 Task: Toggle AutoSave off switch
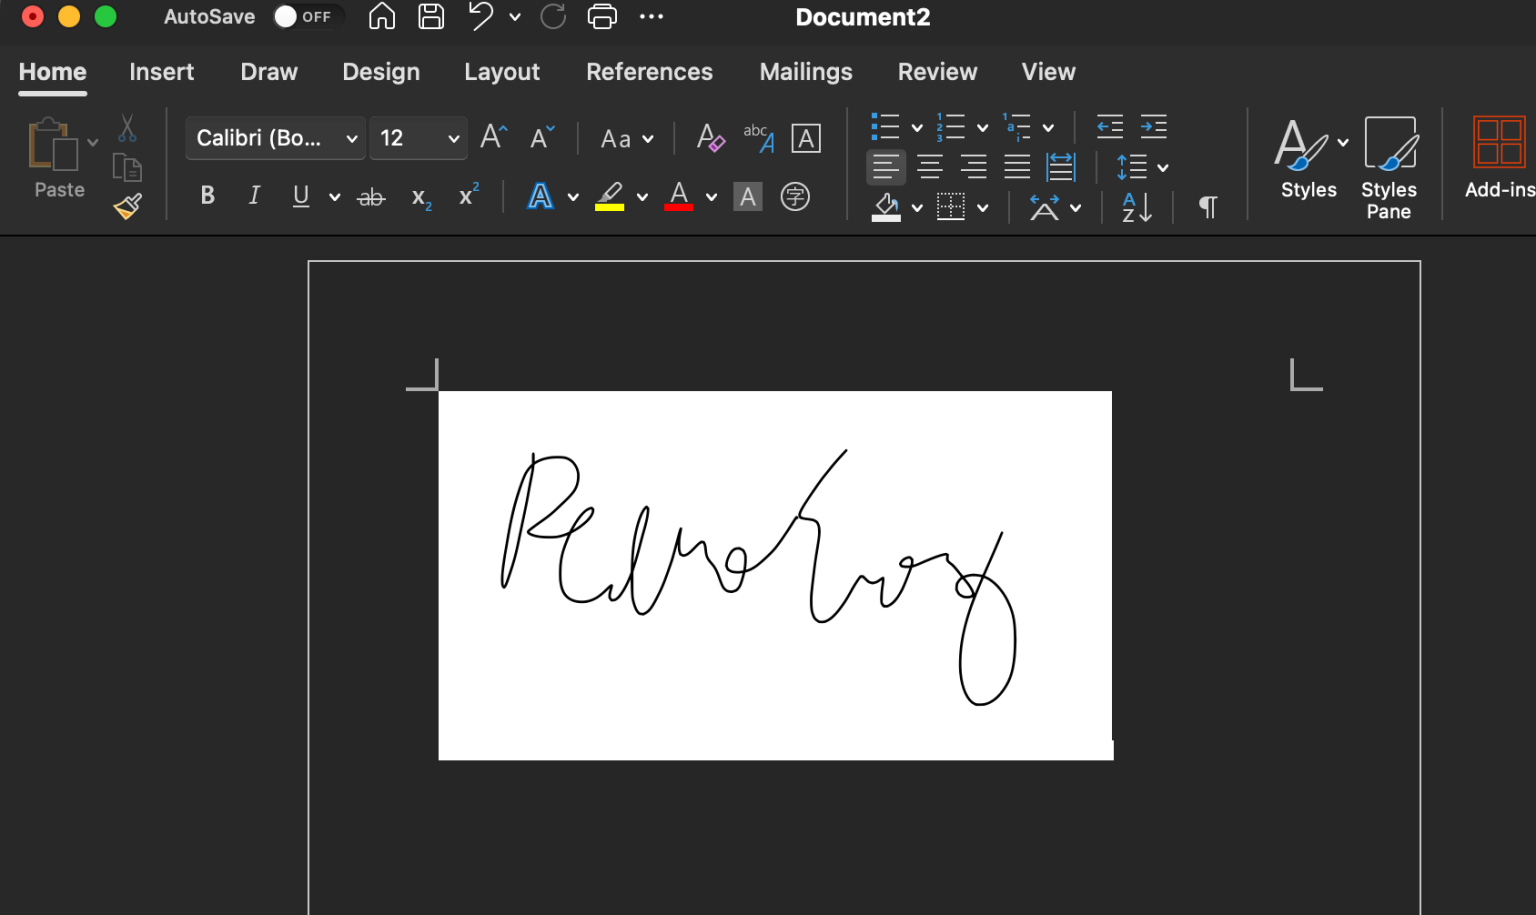click(x=306, y=16)
